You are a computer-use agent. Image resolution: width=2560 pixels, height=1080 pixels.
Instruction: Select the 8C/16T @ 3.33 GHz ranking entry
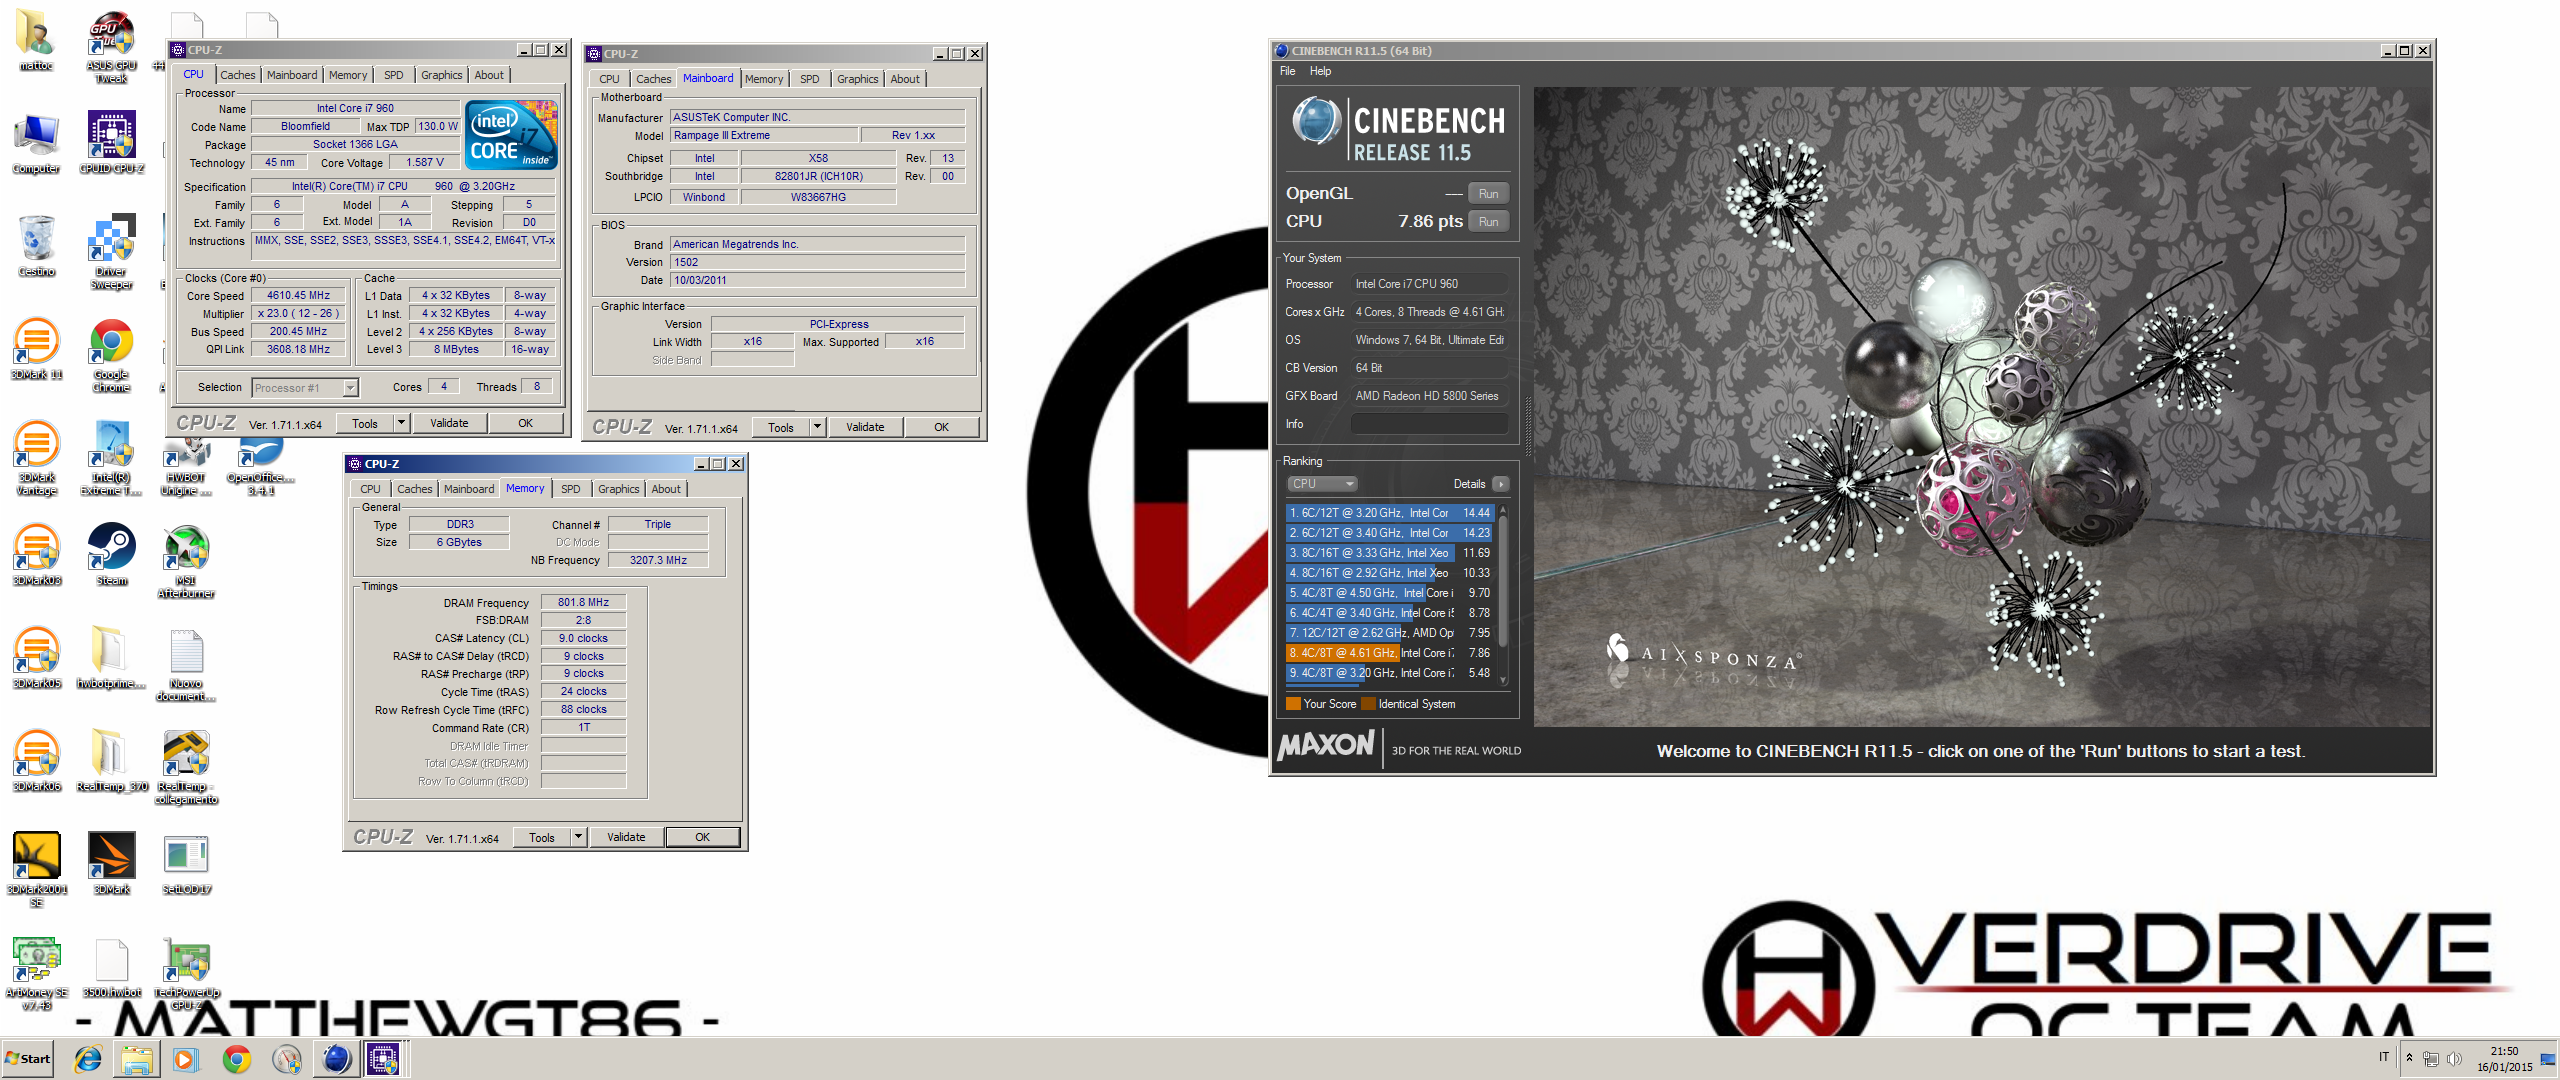coord(1389,553)
